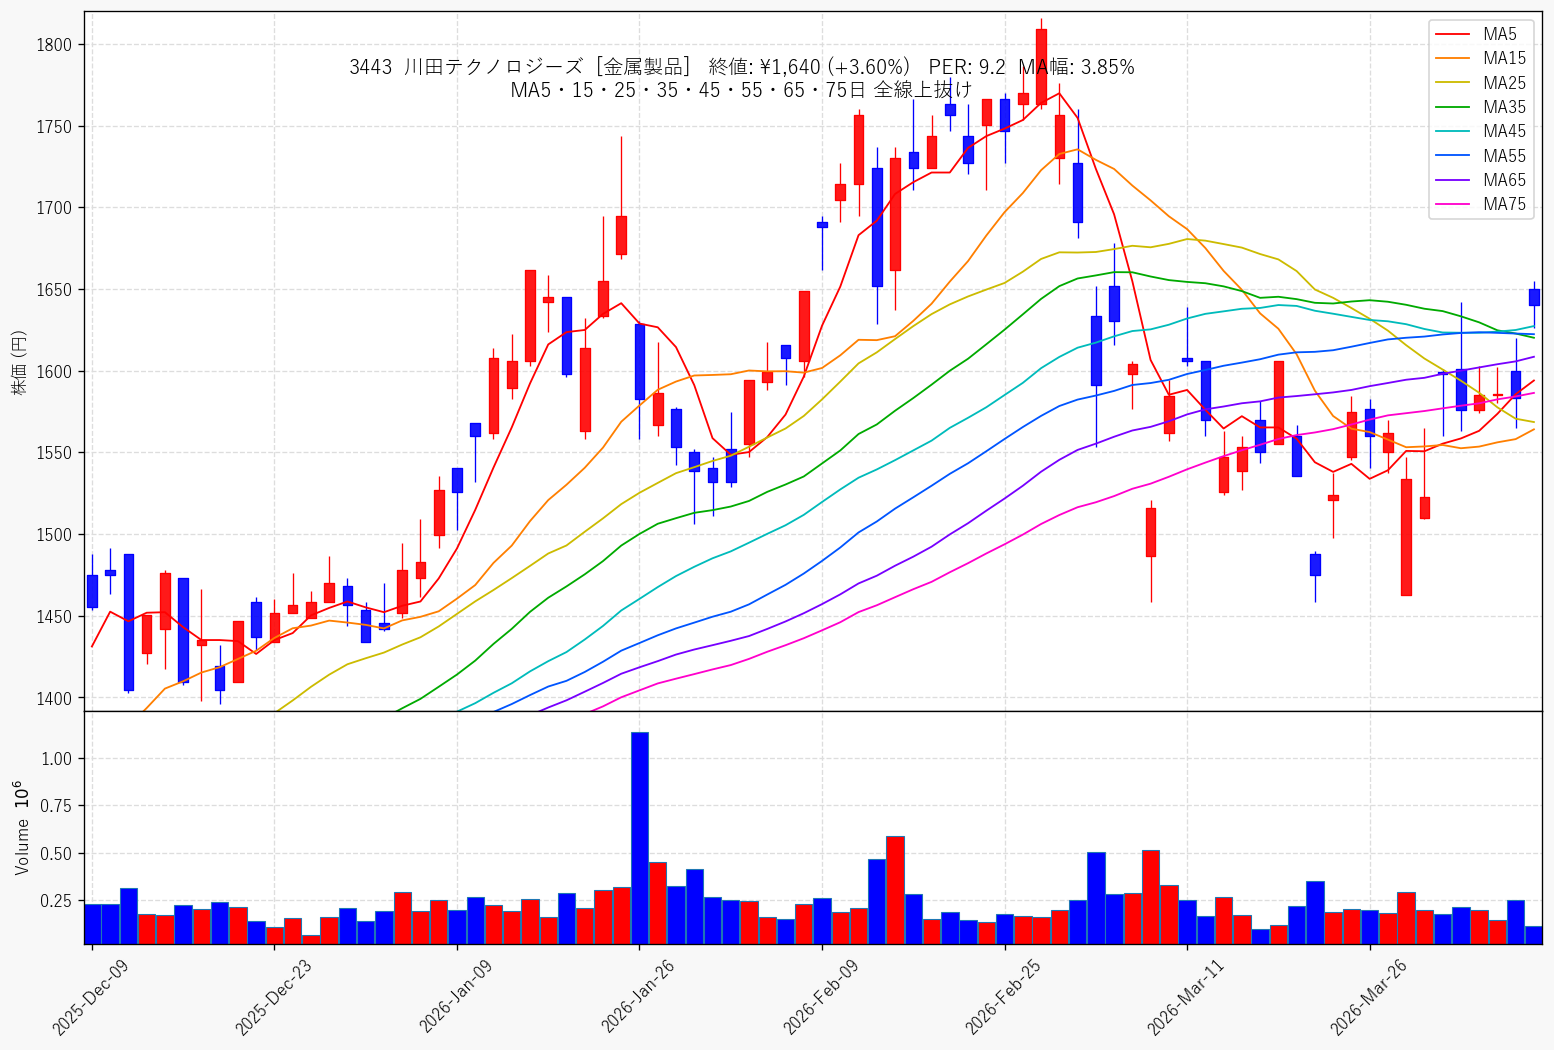The height and width of the screenshot is (1050, 1554).
Task: Click the 1.00 volume axis tick label
Action: [57, 759]
